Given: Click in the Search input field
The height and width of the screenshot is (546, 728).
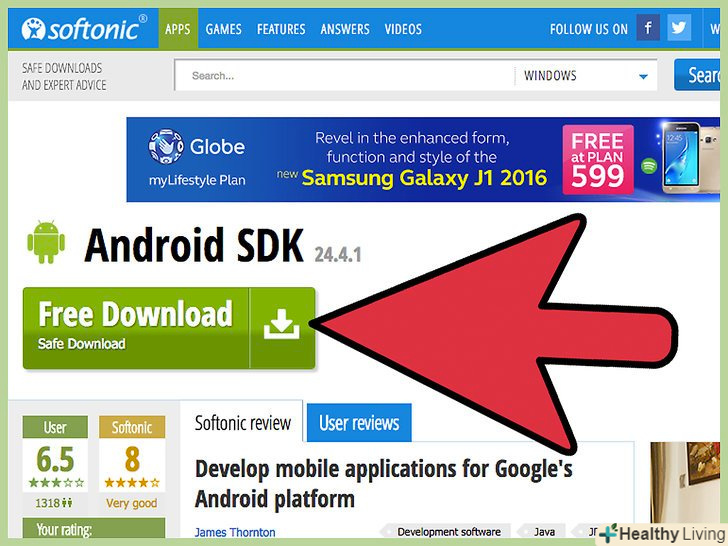Looking at the screenshot, I should tap(344, 75).
